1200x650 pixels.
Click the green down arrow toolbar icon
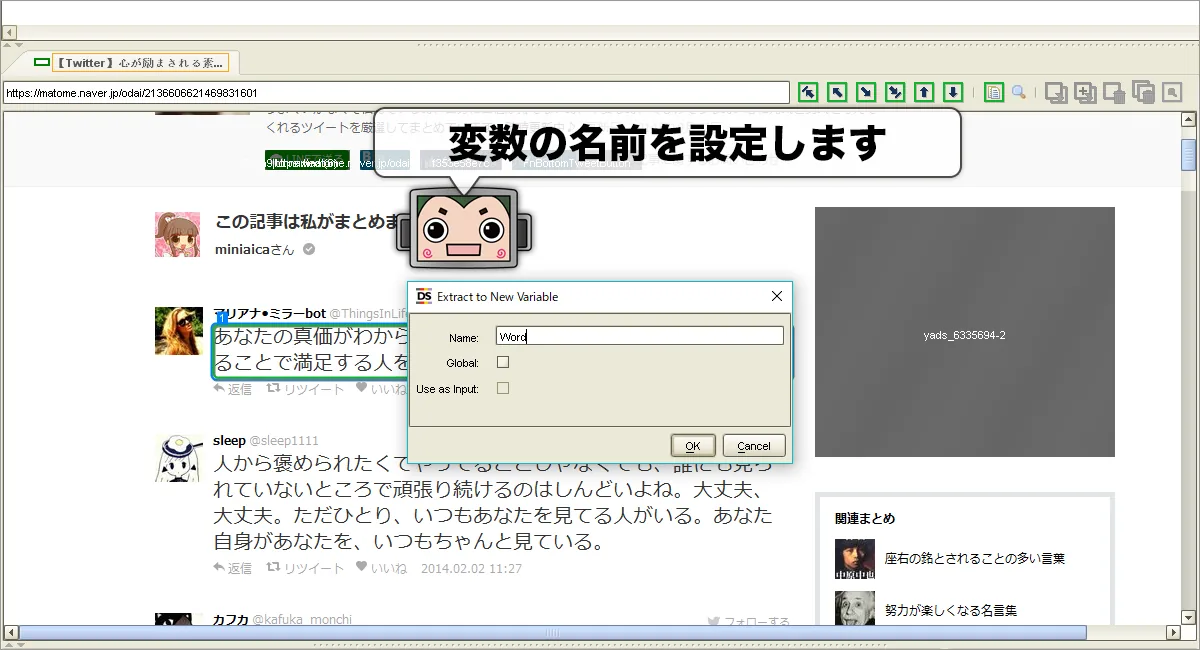click(954, 92)
